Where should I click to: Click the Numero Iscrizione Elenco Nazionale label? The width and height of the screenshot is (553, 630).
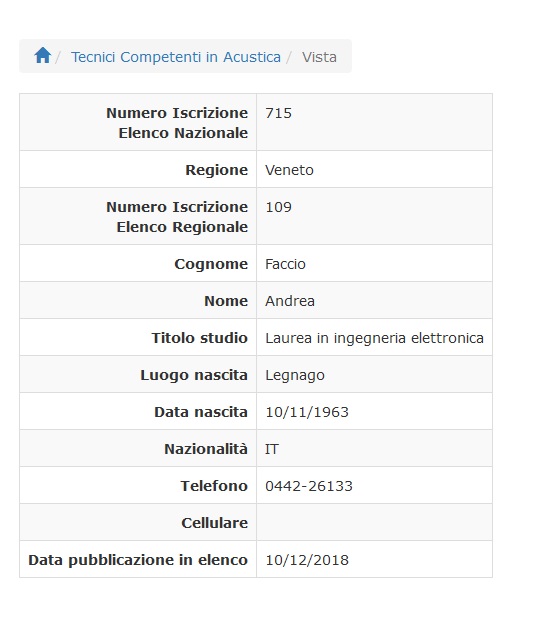[177, 123]
